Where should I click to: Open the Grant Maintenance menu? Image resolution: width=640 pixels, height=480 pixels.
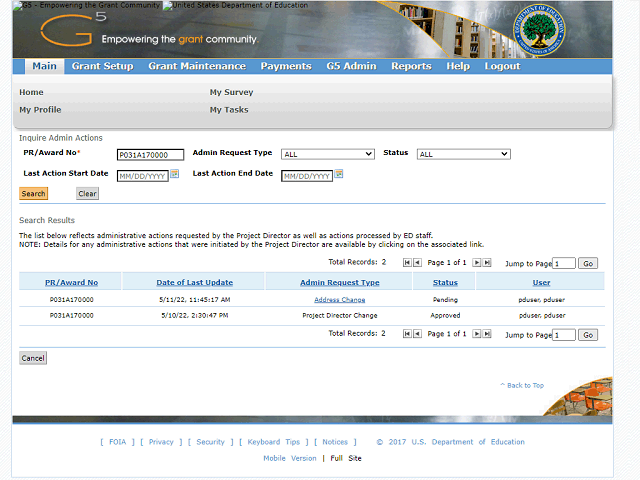pos(197,66)
